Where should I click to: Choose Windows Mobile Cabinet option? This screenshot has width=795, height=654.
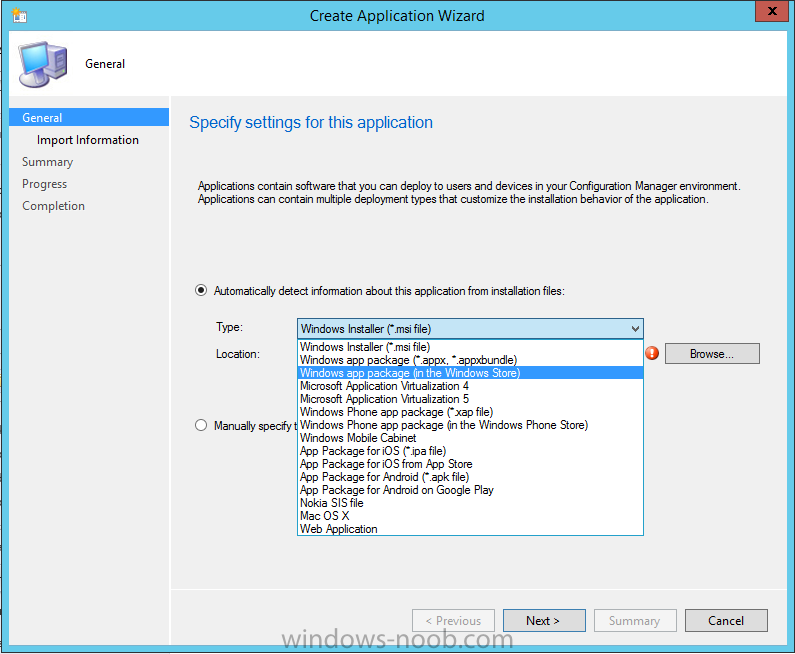pos(470,438)
